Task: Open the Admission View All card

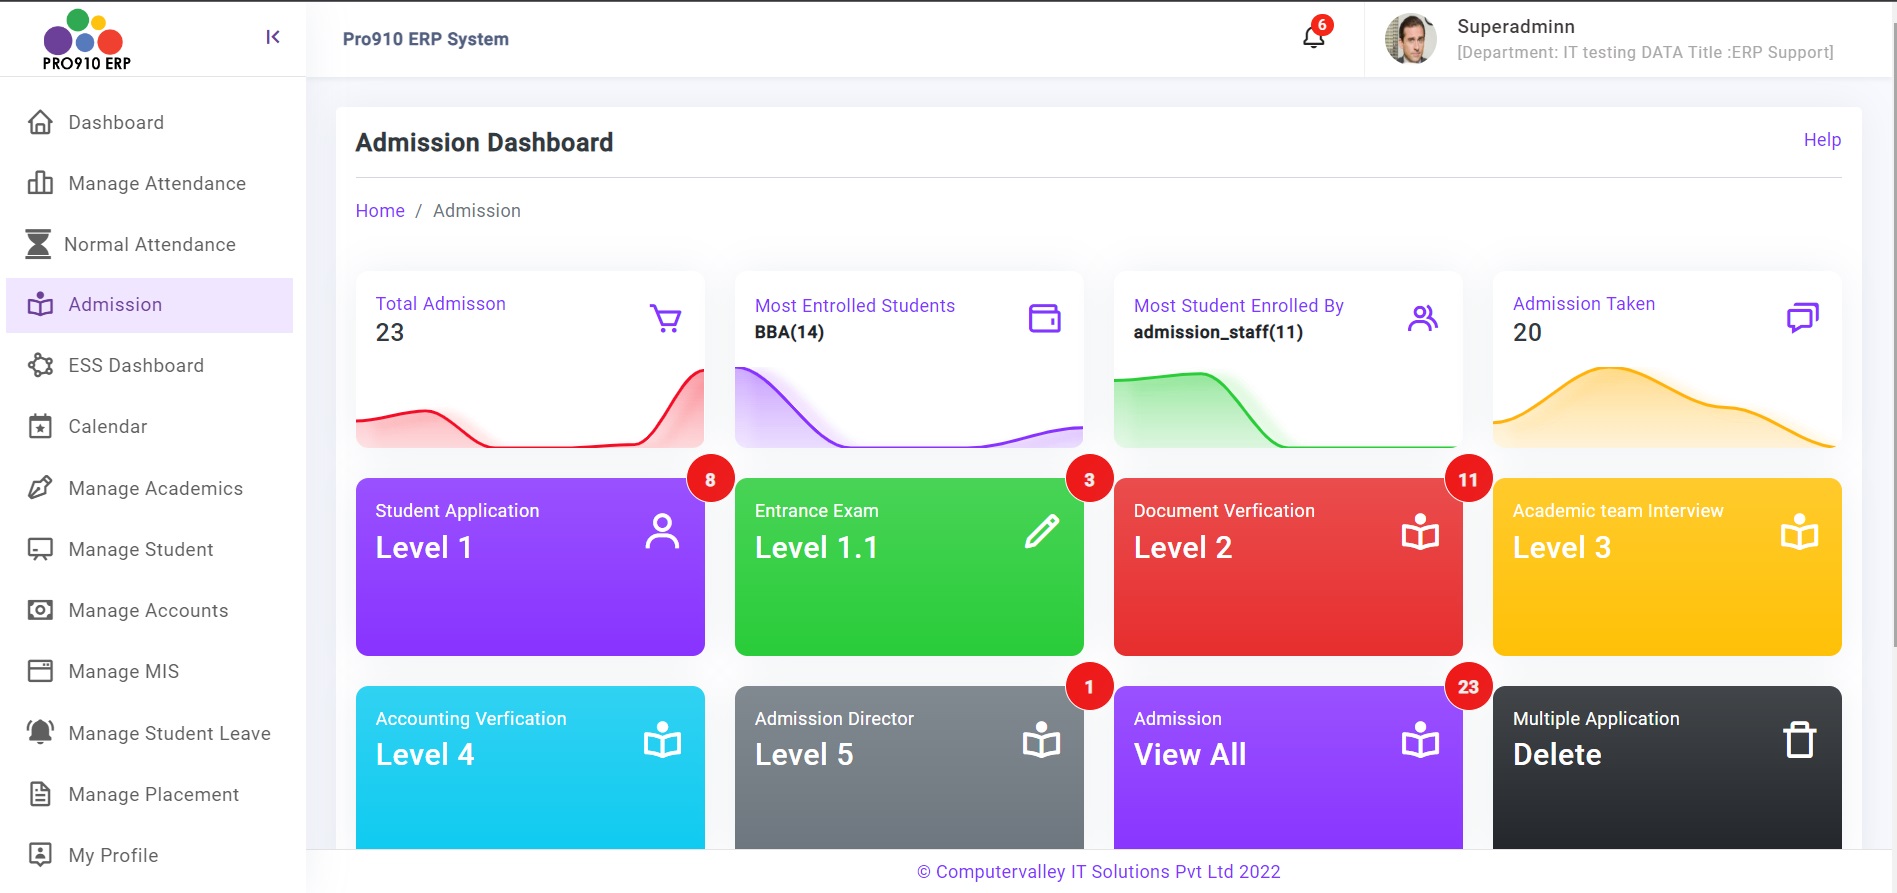Action: point(1287,767)
